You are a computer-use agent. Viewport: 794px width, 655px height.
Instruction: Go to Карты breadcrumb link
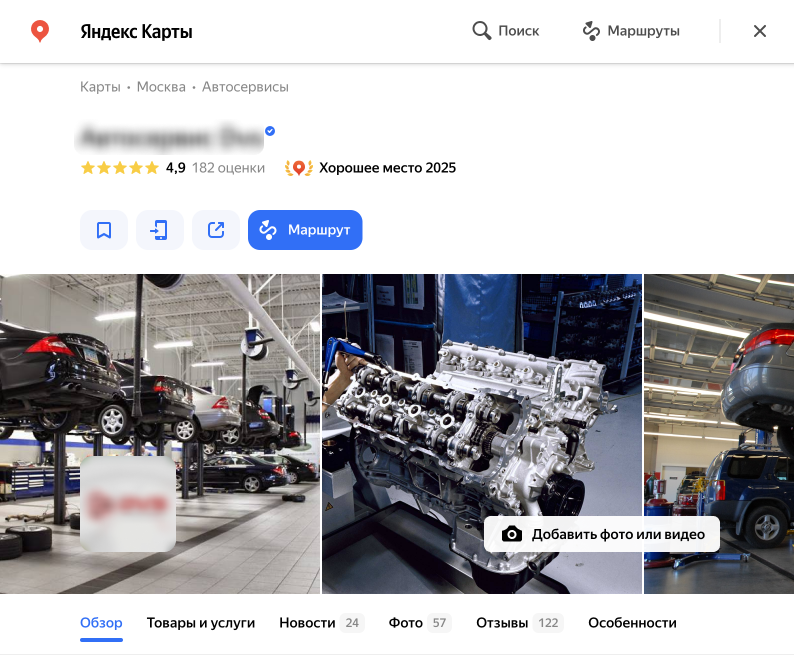pyautogui.click(x=100, y=87)
